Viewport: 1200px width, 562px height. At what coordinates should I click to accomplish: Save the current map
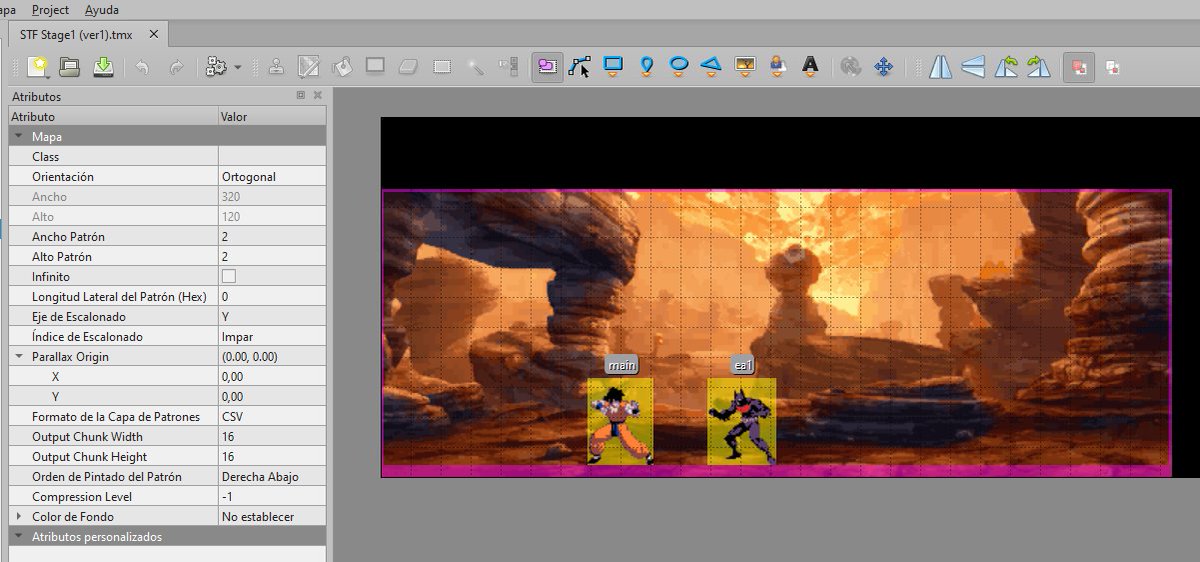(x=103, y=67)
